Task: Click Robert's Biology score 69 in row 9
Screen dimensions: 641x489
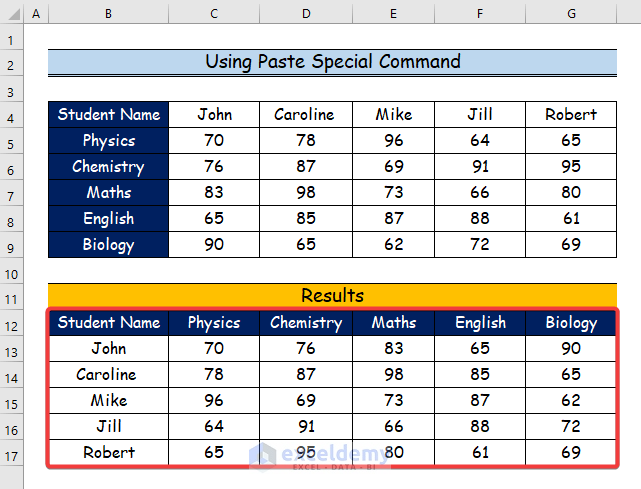Action: click(571, 244)
